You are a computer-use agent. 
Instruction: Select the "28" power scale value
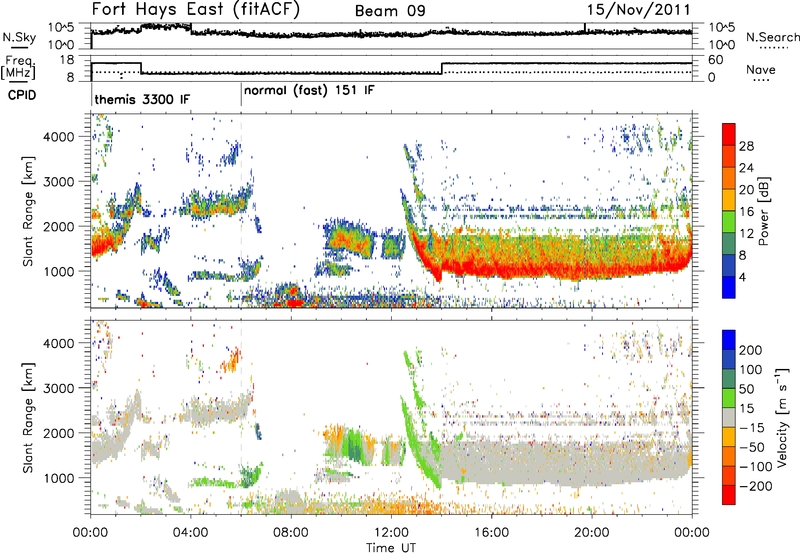coord(746,146)
